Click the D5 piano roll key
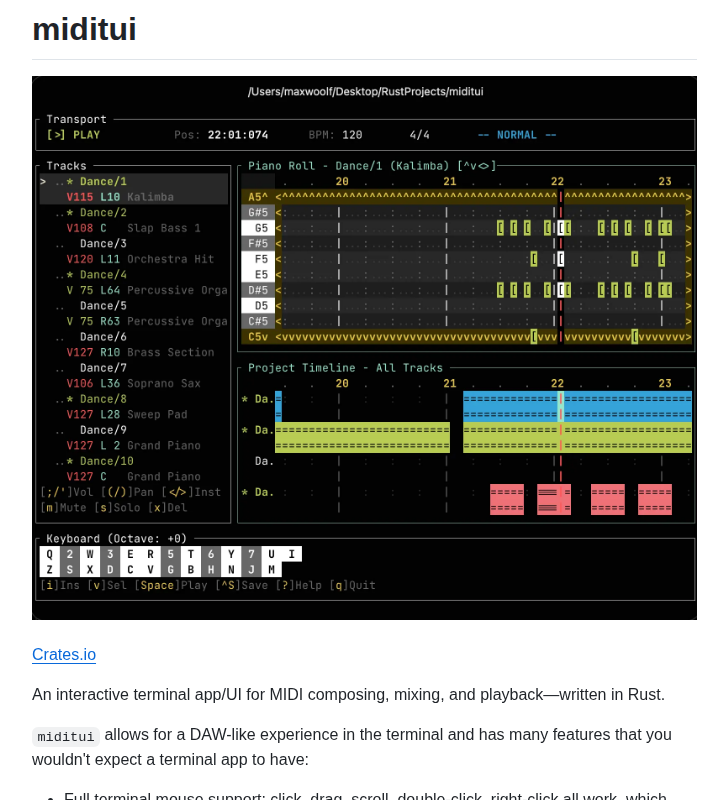 click(x=258, y=306)
